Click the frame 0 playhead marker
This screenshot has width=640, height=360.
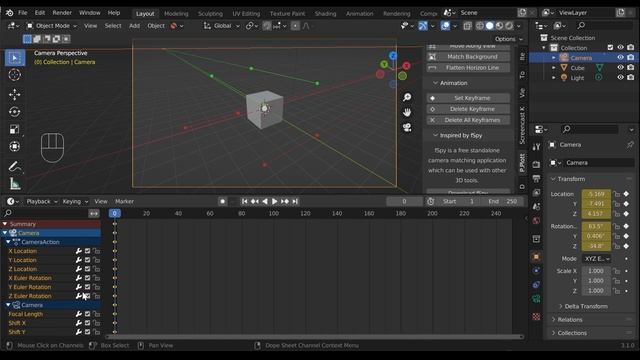115,213
